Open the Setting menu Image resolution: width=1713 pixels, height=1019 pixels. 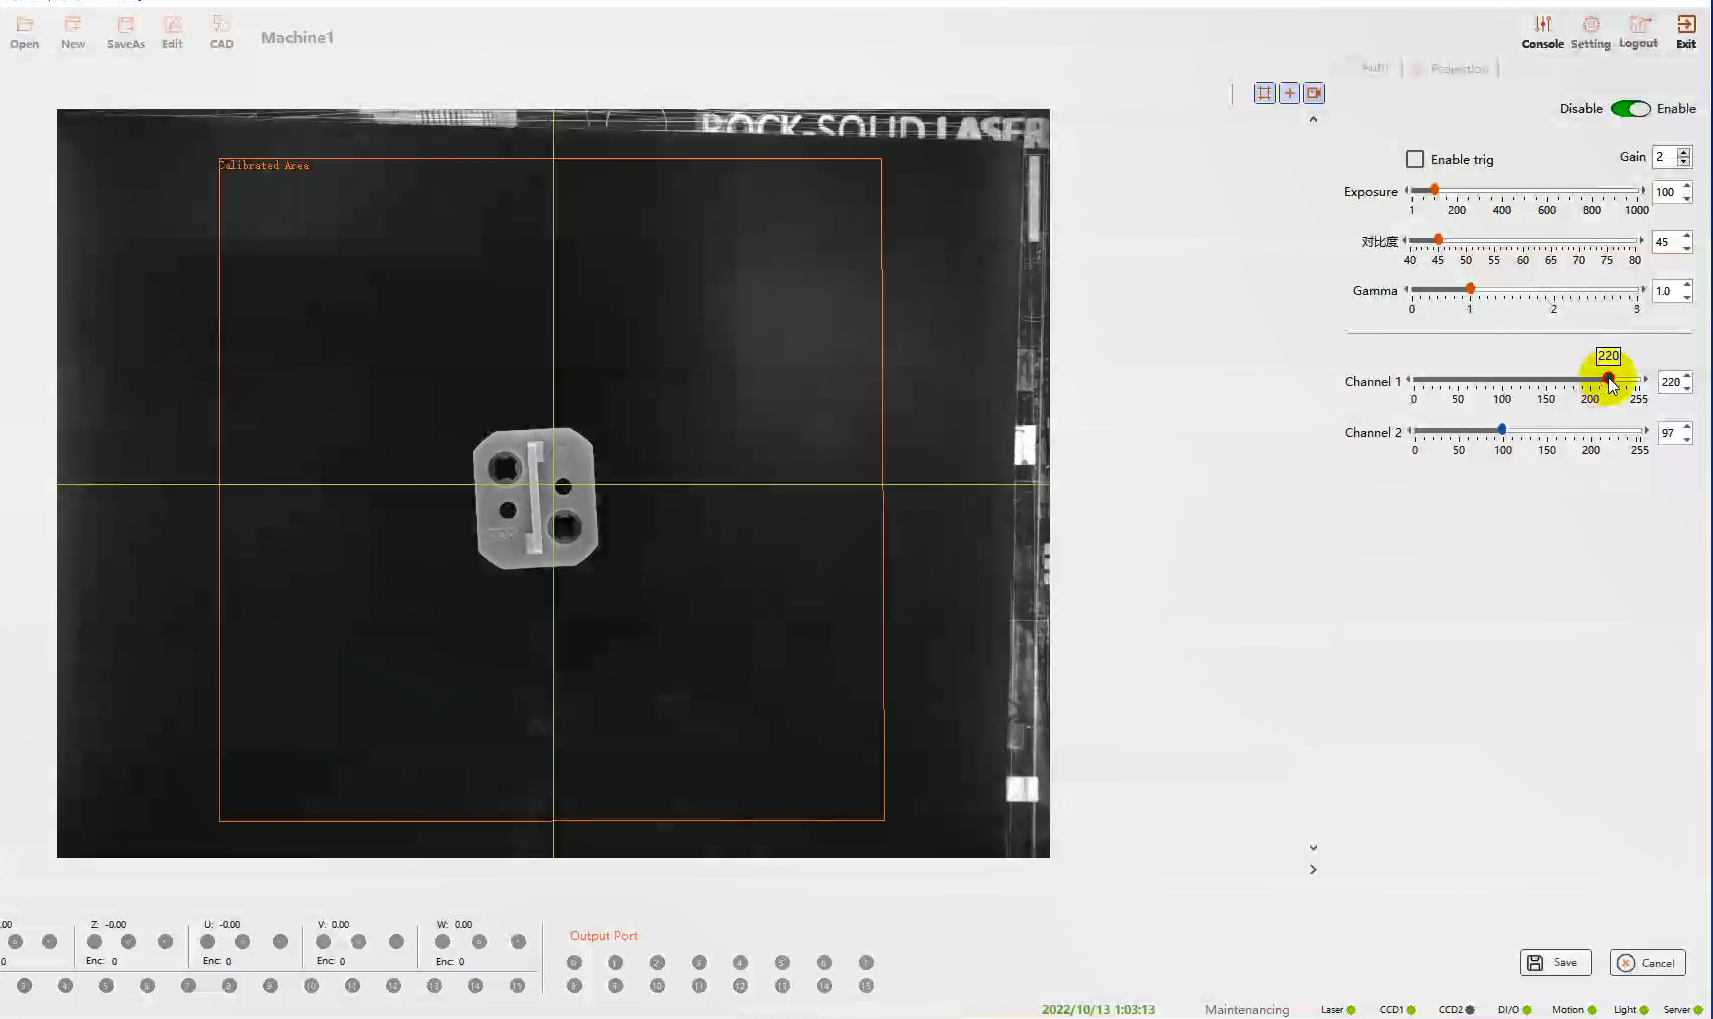tap(1590, 31)
